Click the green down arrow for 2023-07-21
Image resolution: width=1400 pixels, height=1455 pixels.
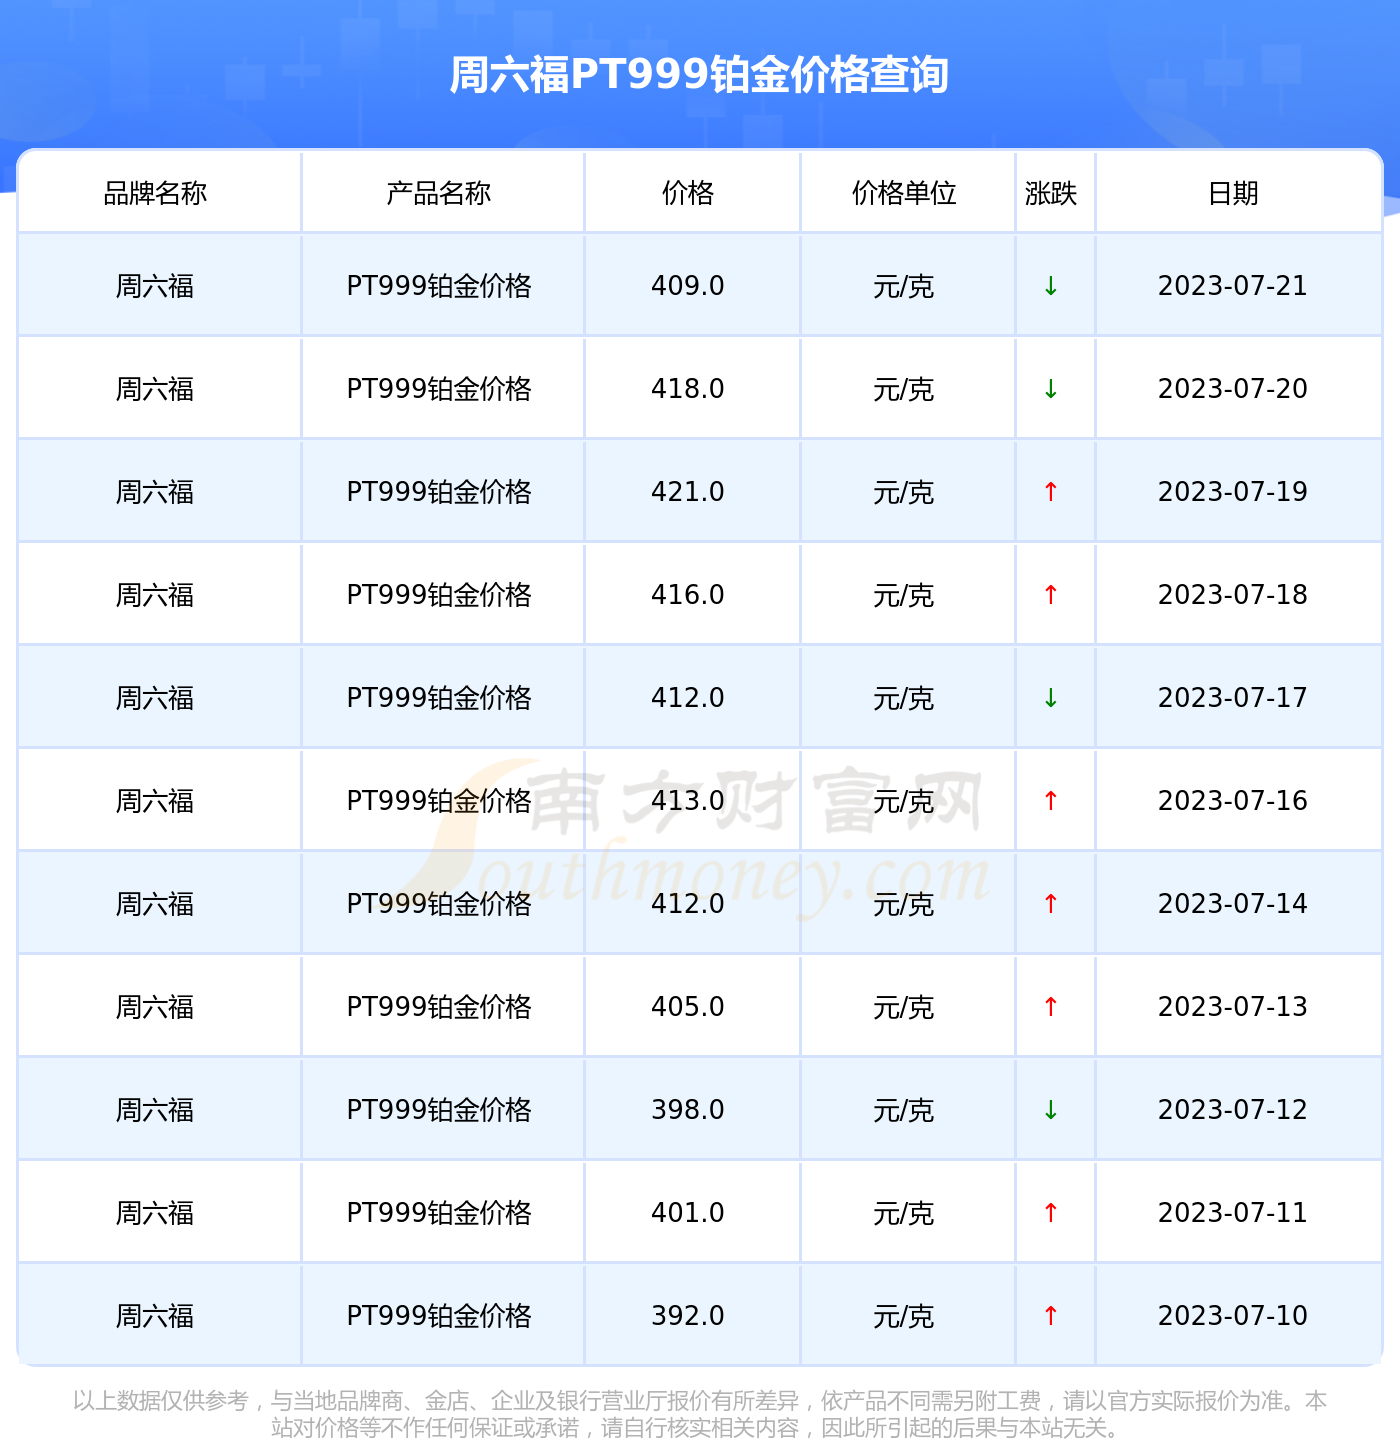pos(1051,286)
